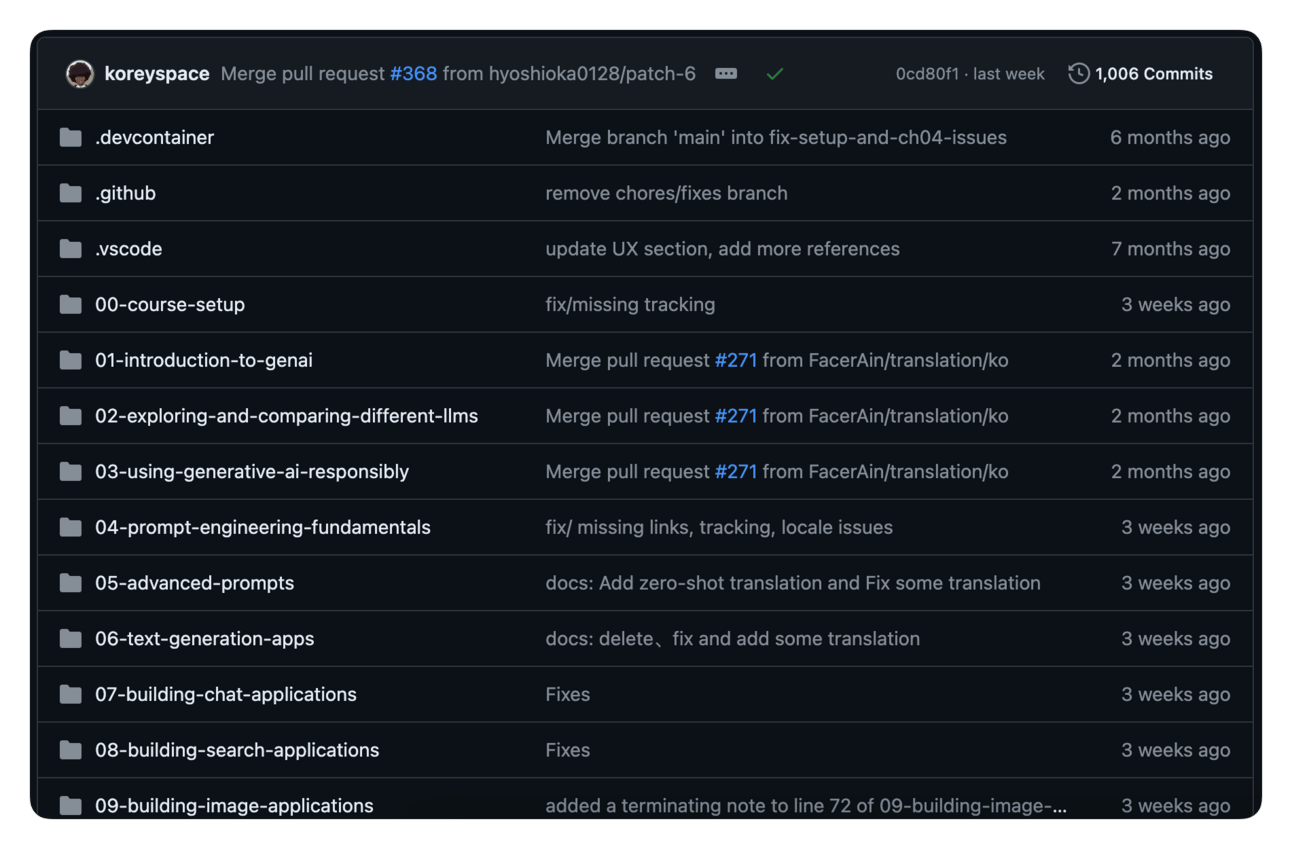Click commit hash 0cd80f1
Screen dimensions: 1292x849
[927, 74]
